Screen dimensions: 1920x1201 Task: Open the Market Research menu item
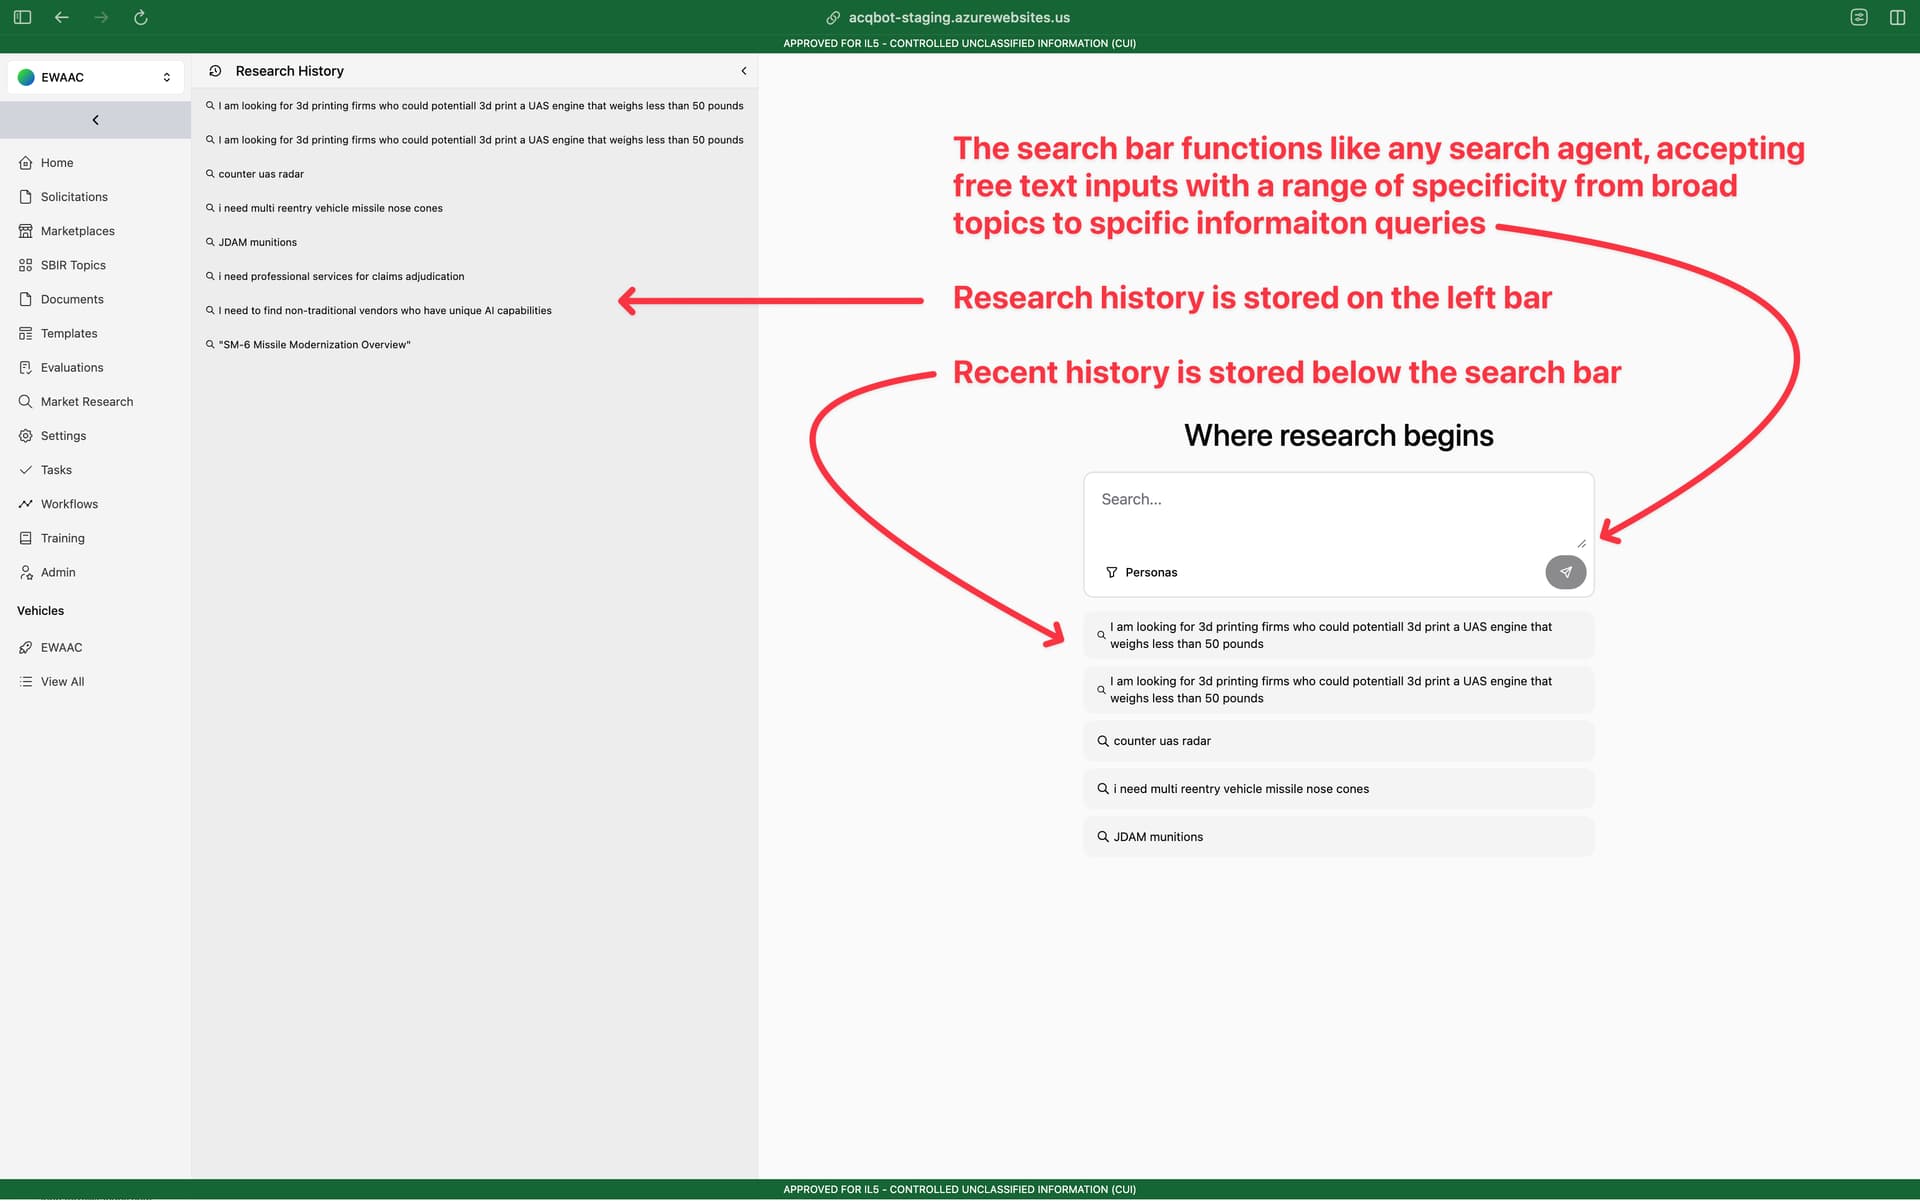point(95,401)
